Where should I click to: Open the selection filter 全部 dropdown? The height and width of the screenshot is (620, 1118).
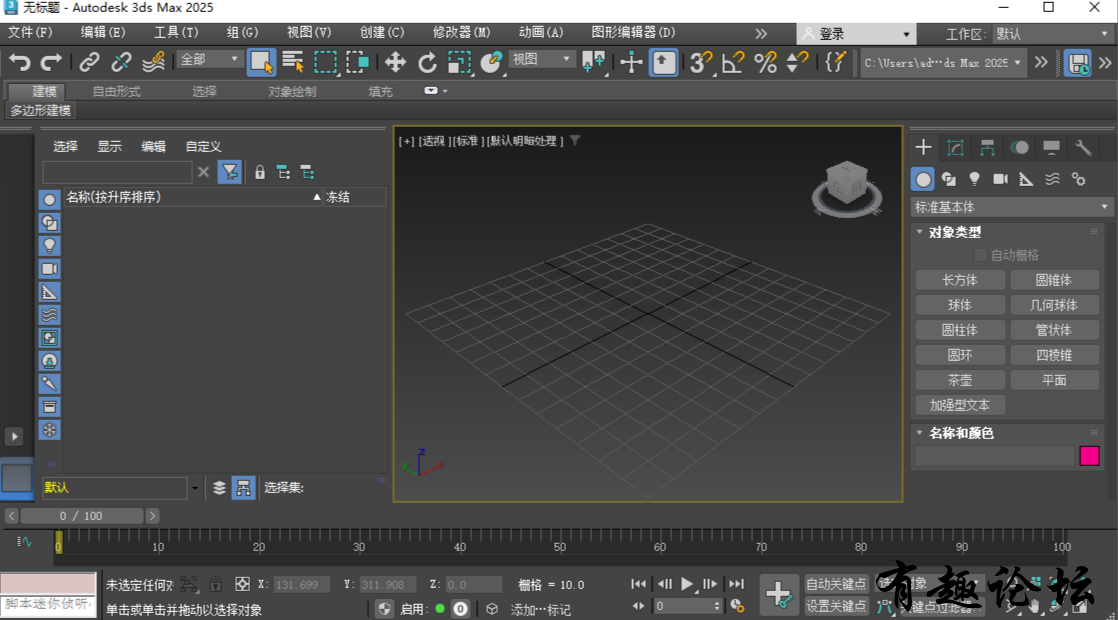click(x=209, y=60)
